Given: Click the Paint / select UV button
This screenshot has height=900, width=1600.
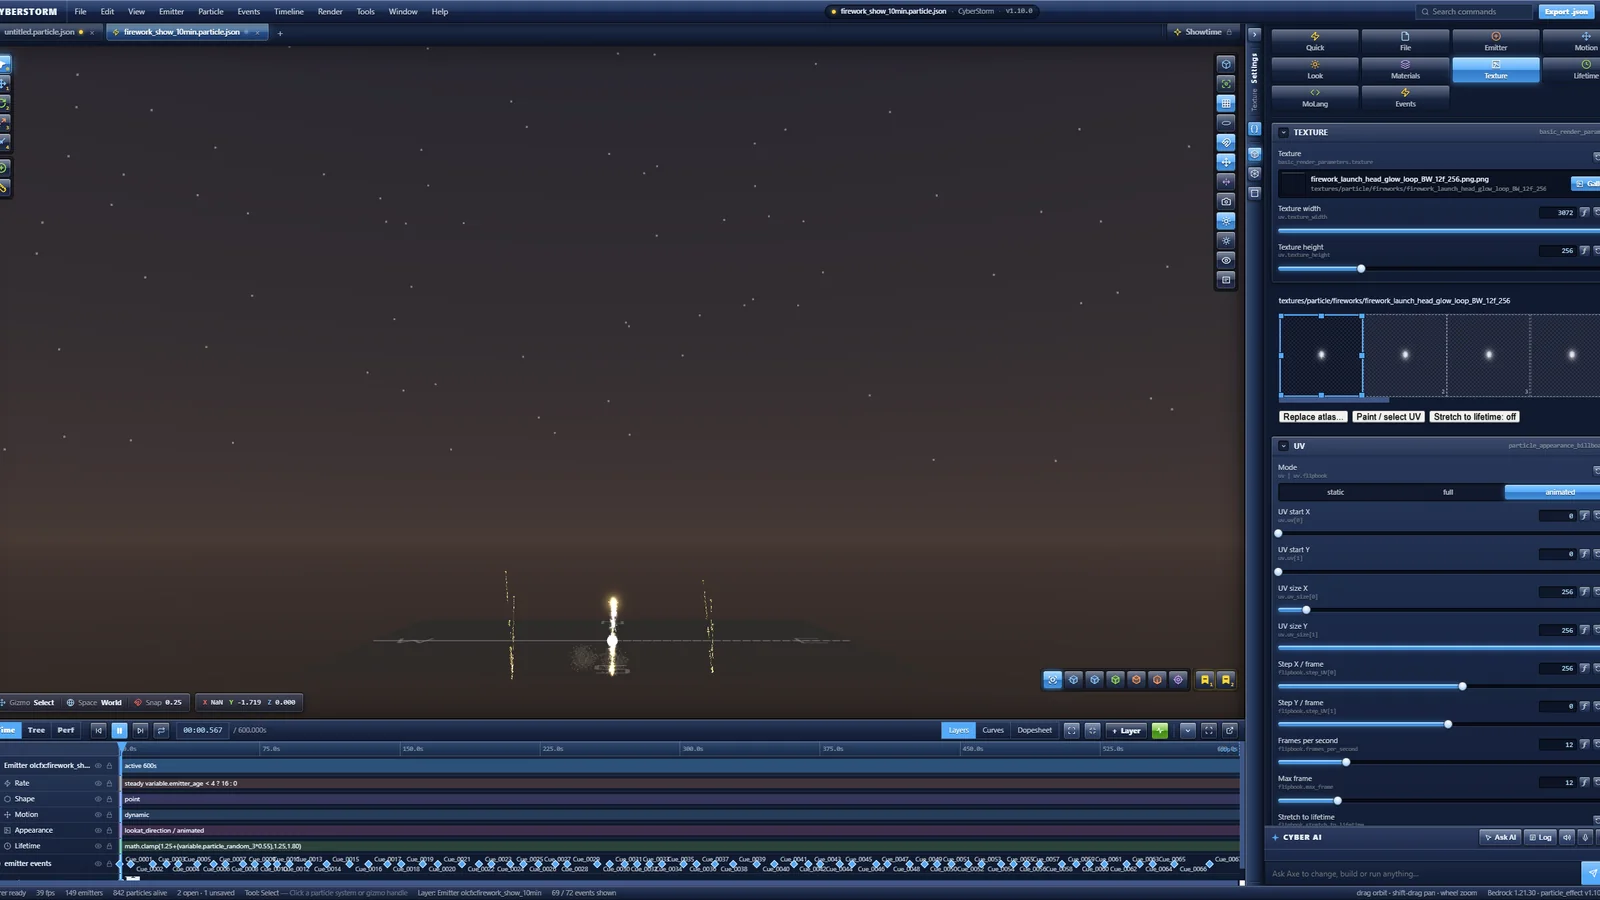Looking at the screenshot, I should (1389, 417).
